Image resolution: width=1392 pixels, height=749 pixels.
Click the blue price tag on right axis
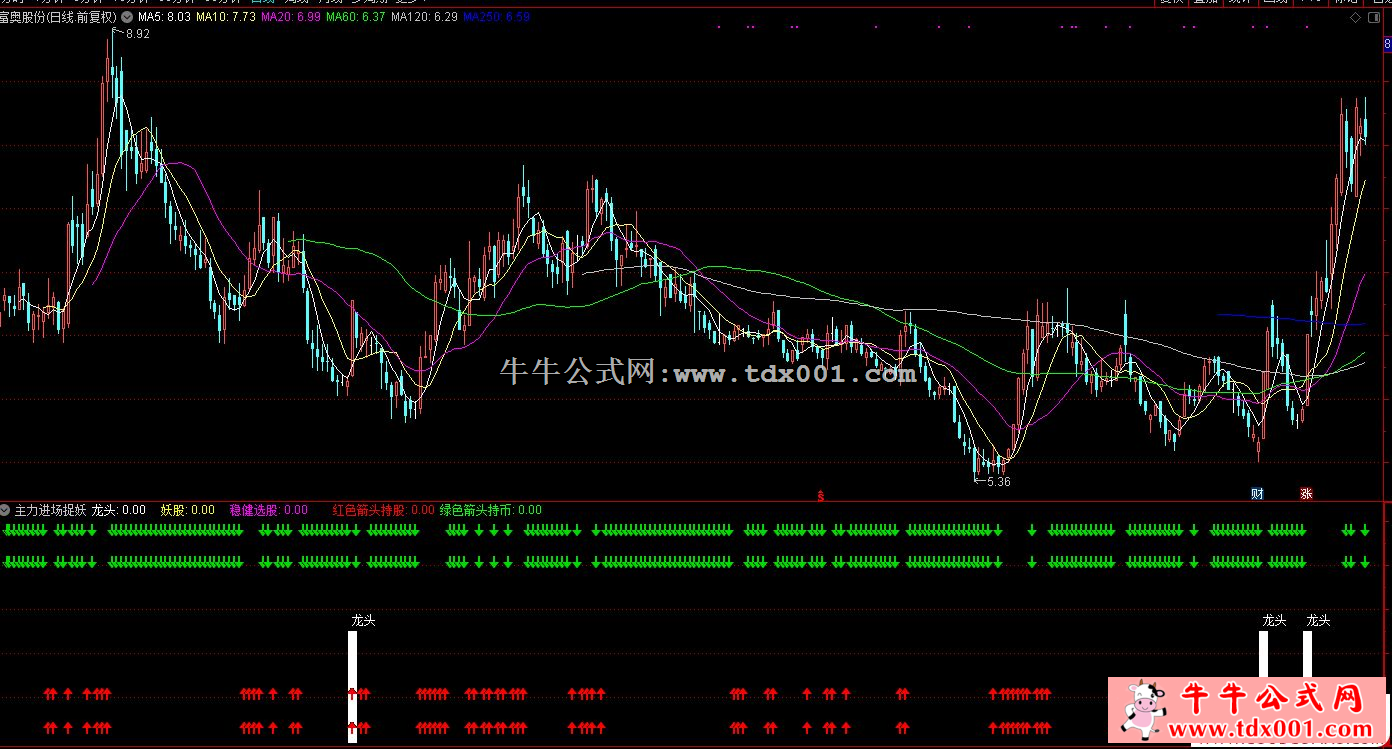tap(1387, 45)
